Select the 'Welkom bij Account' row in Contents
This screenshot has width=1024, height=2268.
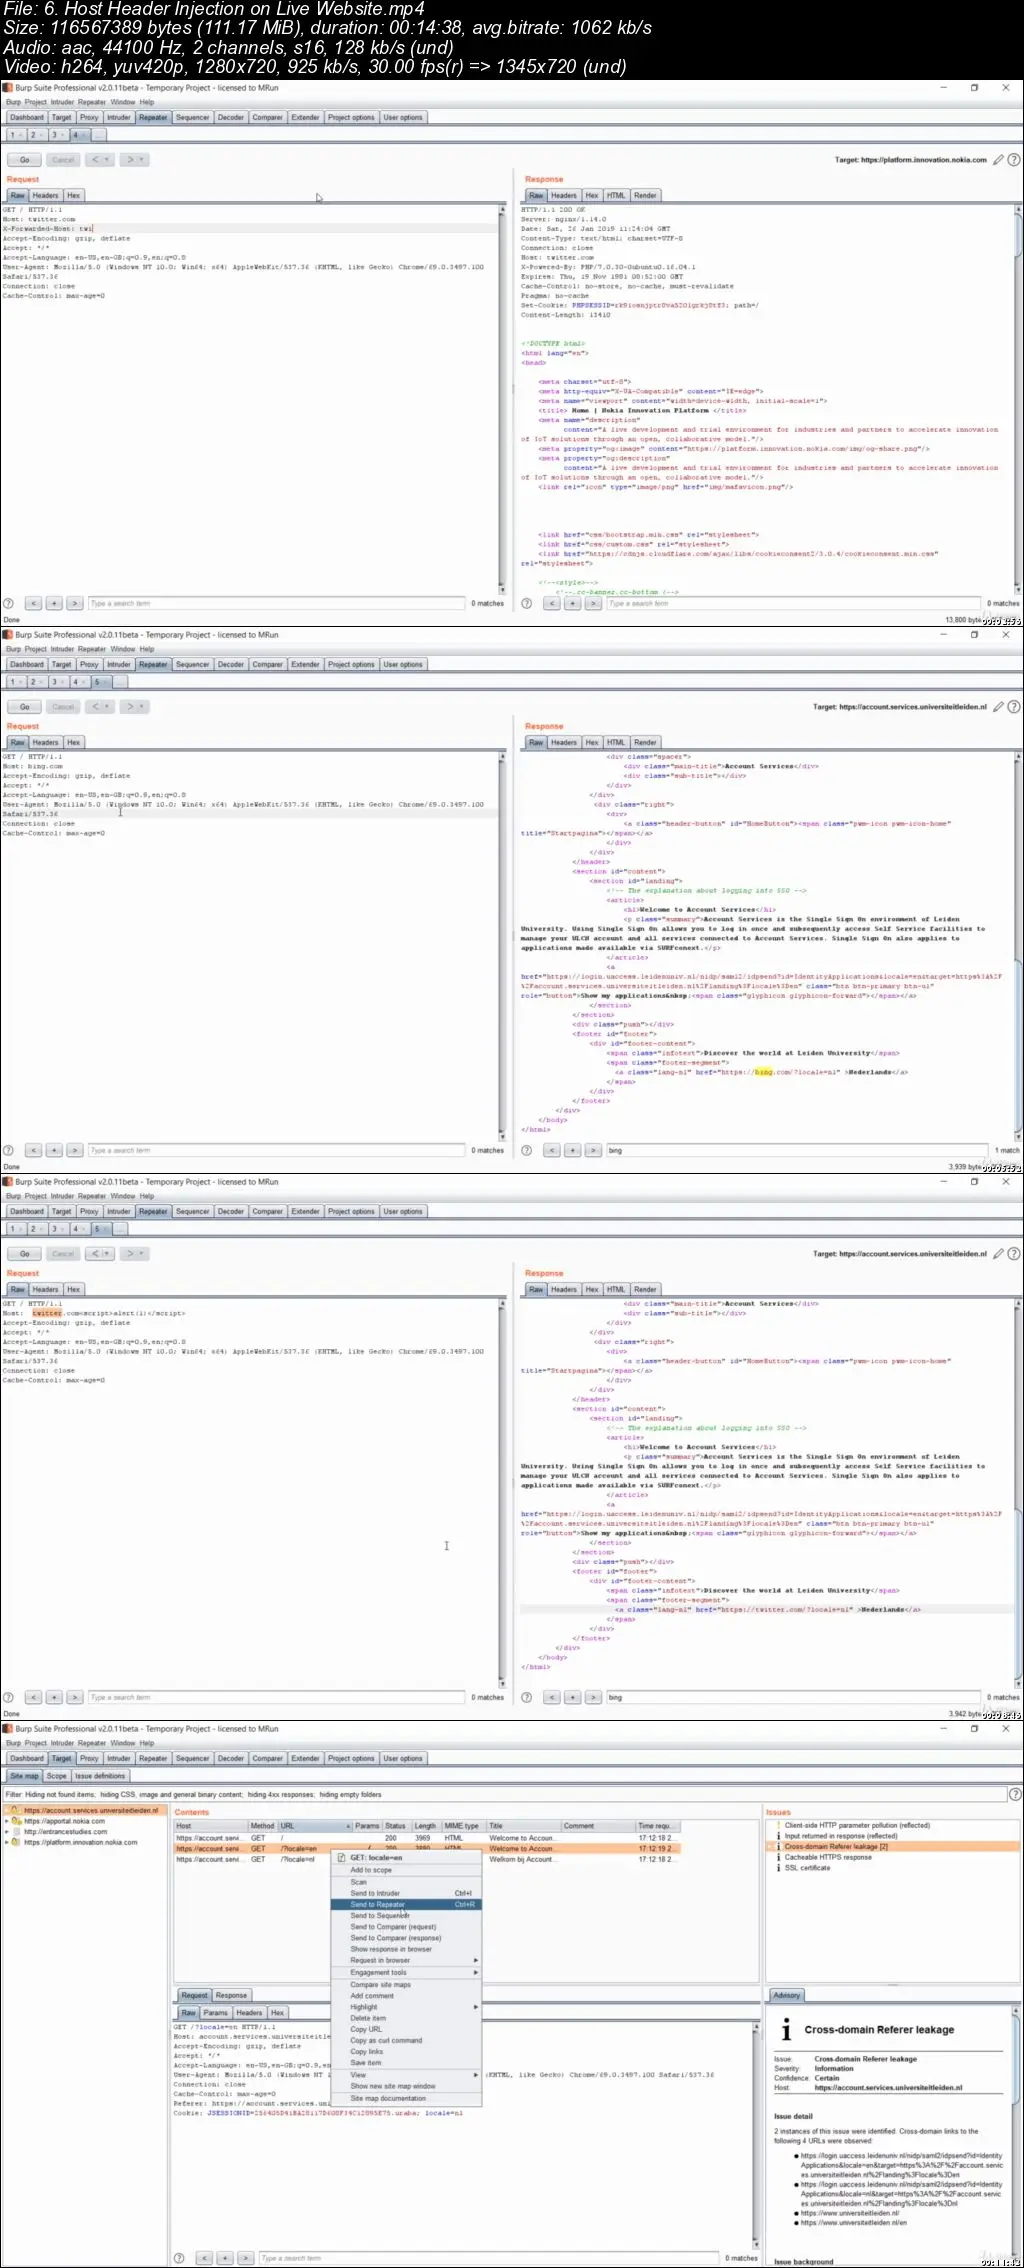pos(425,1860)
